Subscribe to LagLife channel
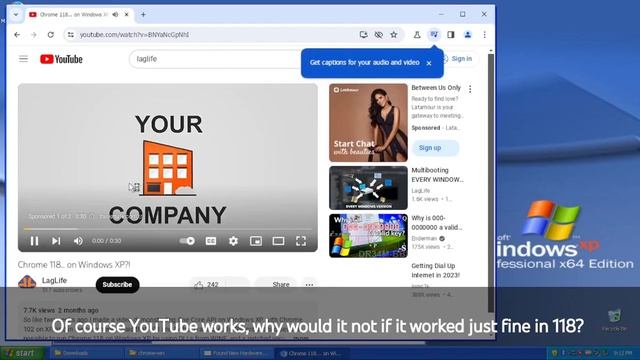This screenshot has height=360, width=640. click(118, 284)
